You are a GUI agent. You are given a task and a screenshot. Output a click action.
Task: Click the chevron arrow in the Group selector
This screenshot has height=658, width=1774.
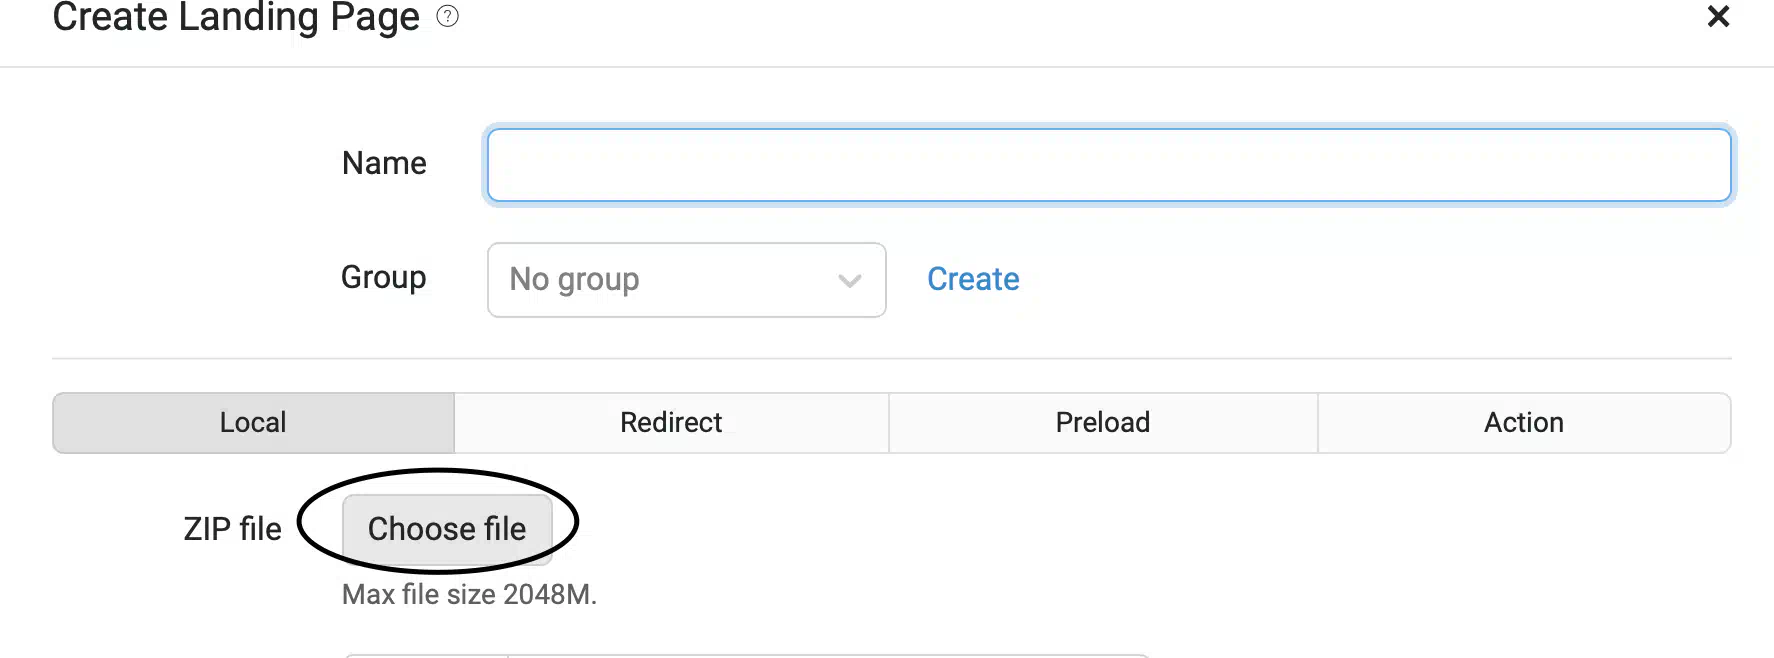pos(850,281)
